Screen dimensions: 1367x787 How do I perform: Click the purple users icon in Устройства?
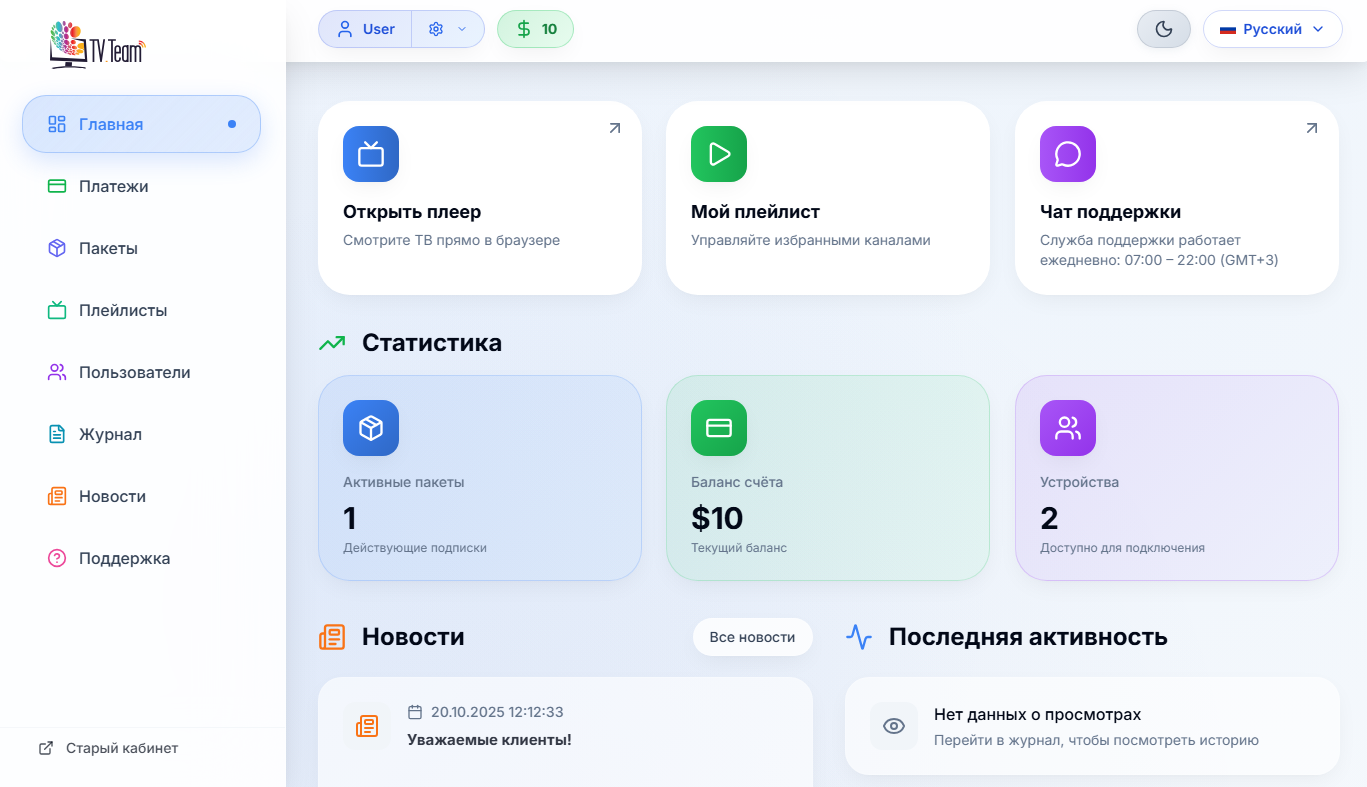pos(1068,428)
